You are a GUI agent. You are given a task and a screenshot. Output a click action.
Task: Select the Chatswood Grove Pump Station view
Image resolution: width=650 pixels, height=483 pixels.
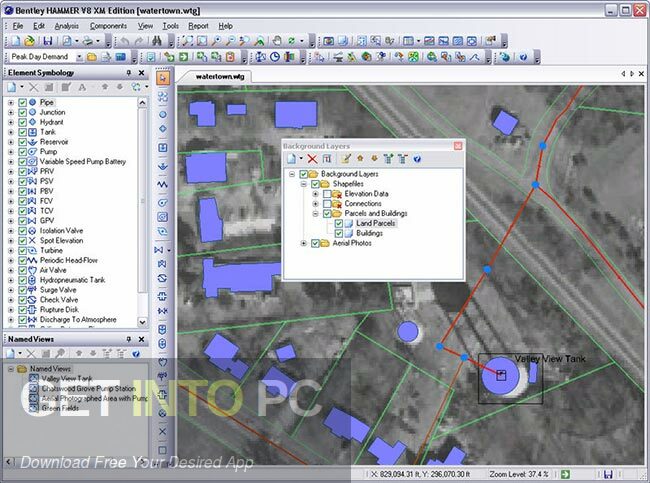(89, 388)
